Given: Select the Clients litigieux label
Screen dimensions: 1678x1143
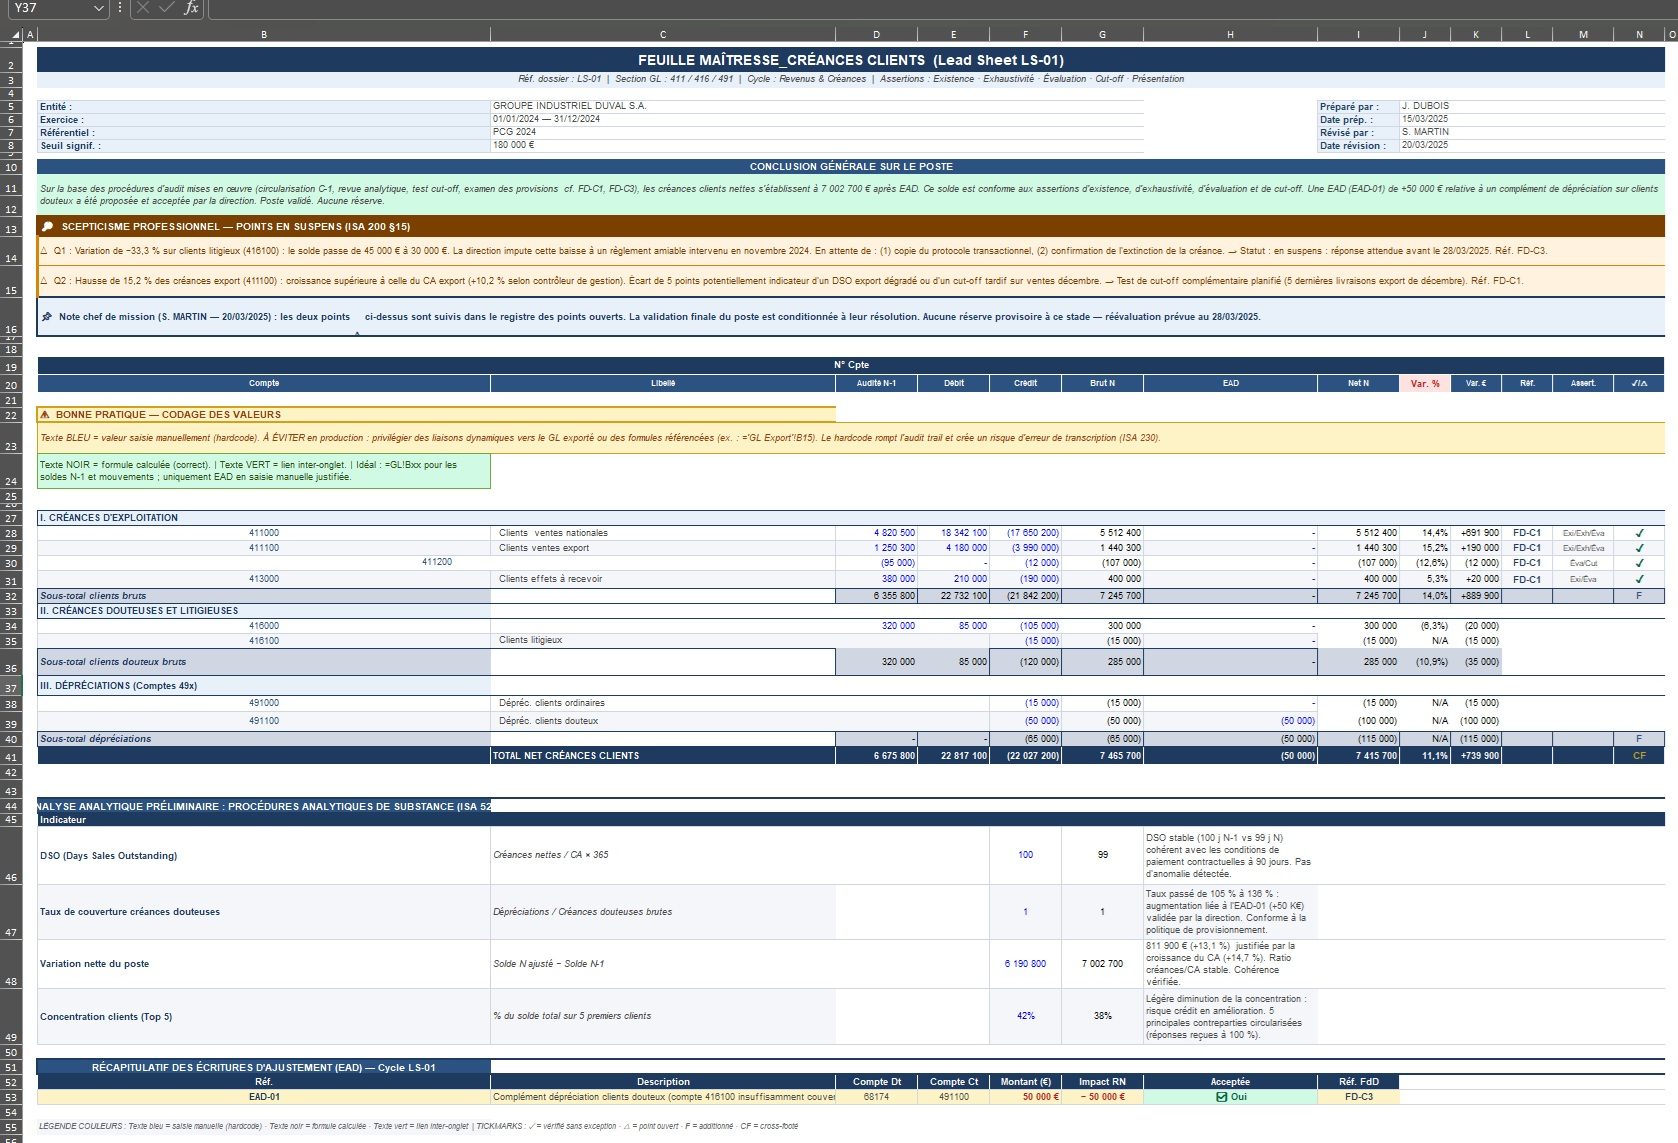Looking at the screenshot, I should point(531,640).
